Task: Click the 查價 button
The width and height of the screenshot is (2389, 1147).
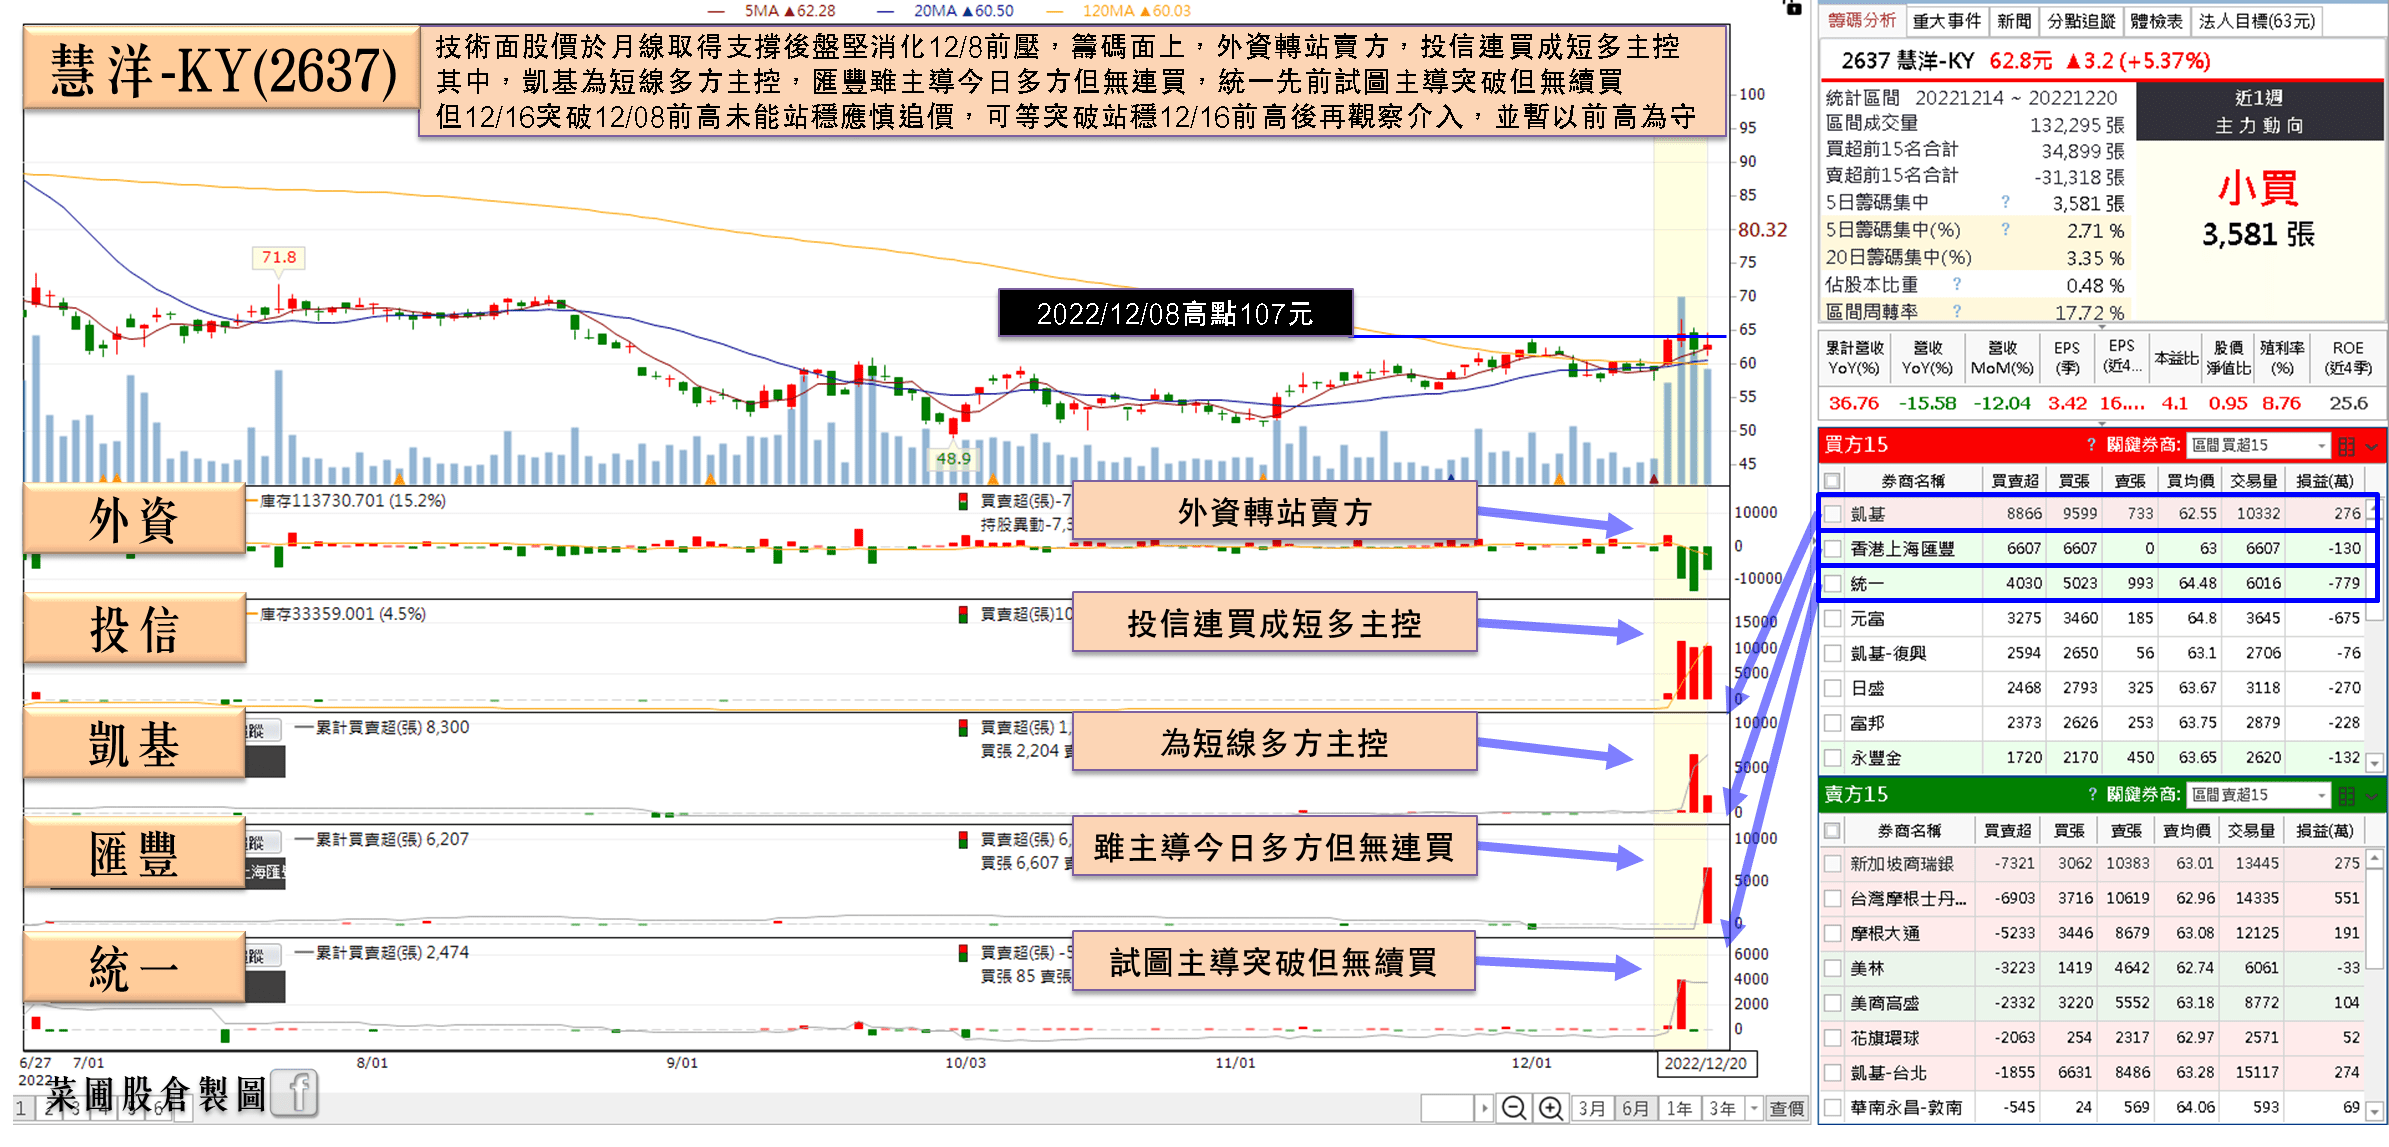Action: click(x=1786, y=1108)
